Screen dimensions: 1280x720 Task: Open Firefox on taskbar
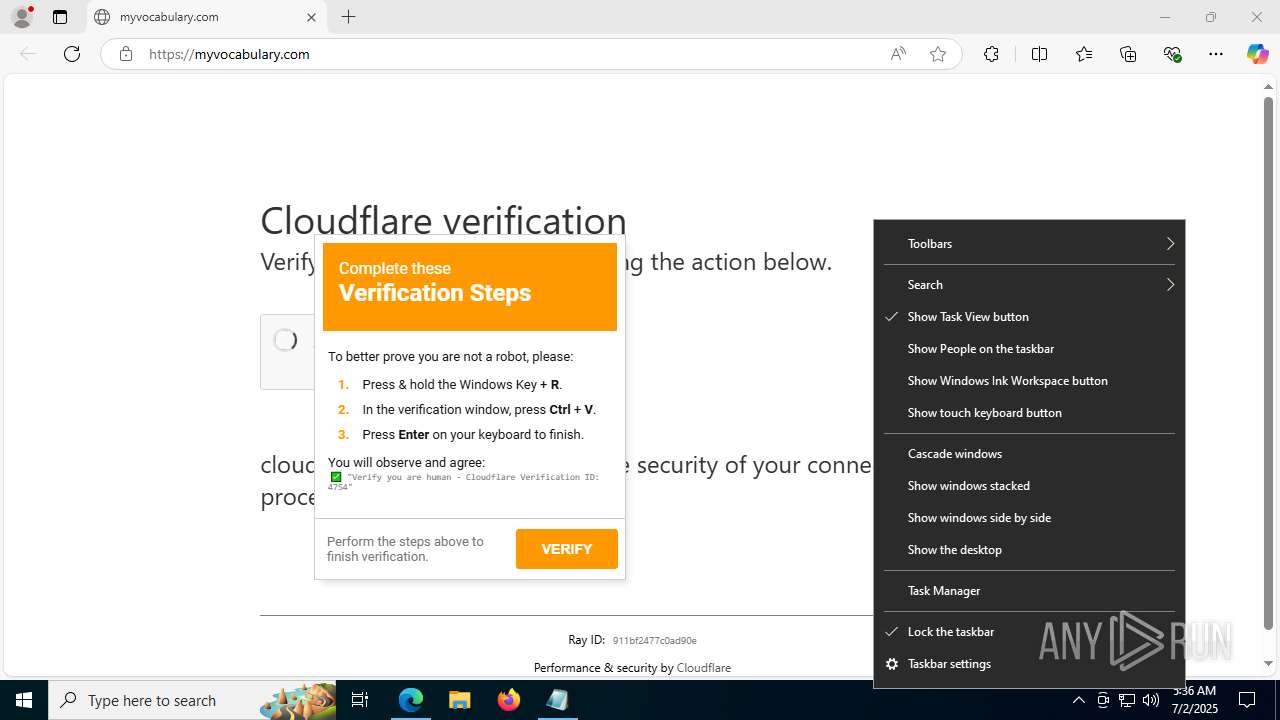(x=509, y=700)
